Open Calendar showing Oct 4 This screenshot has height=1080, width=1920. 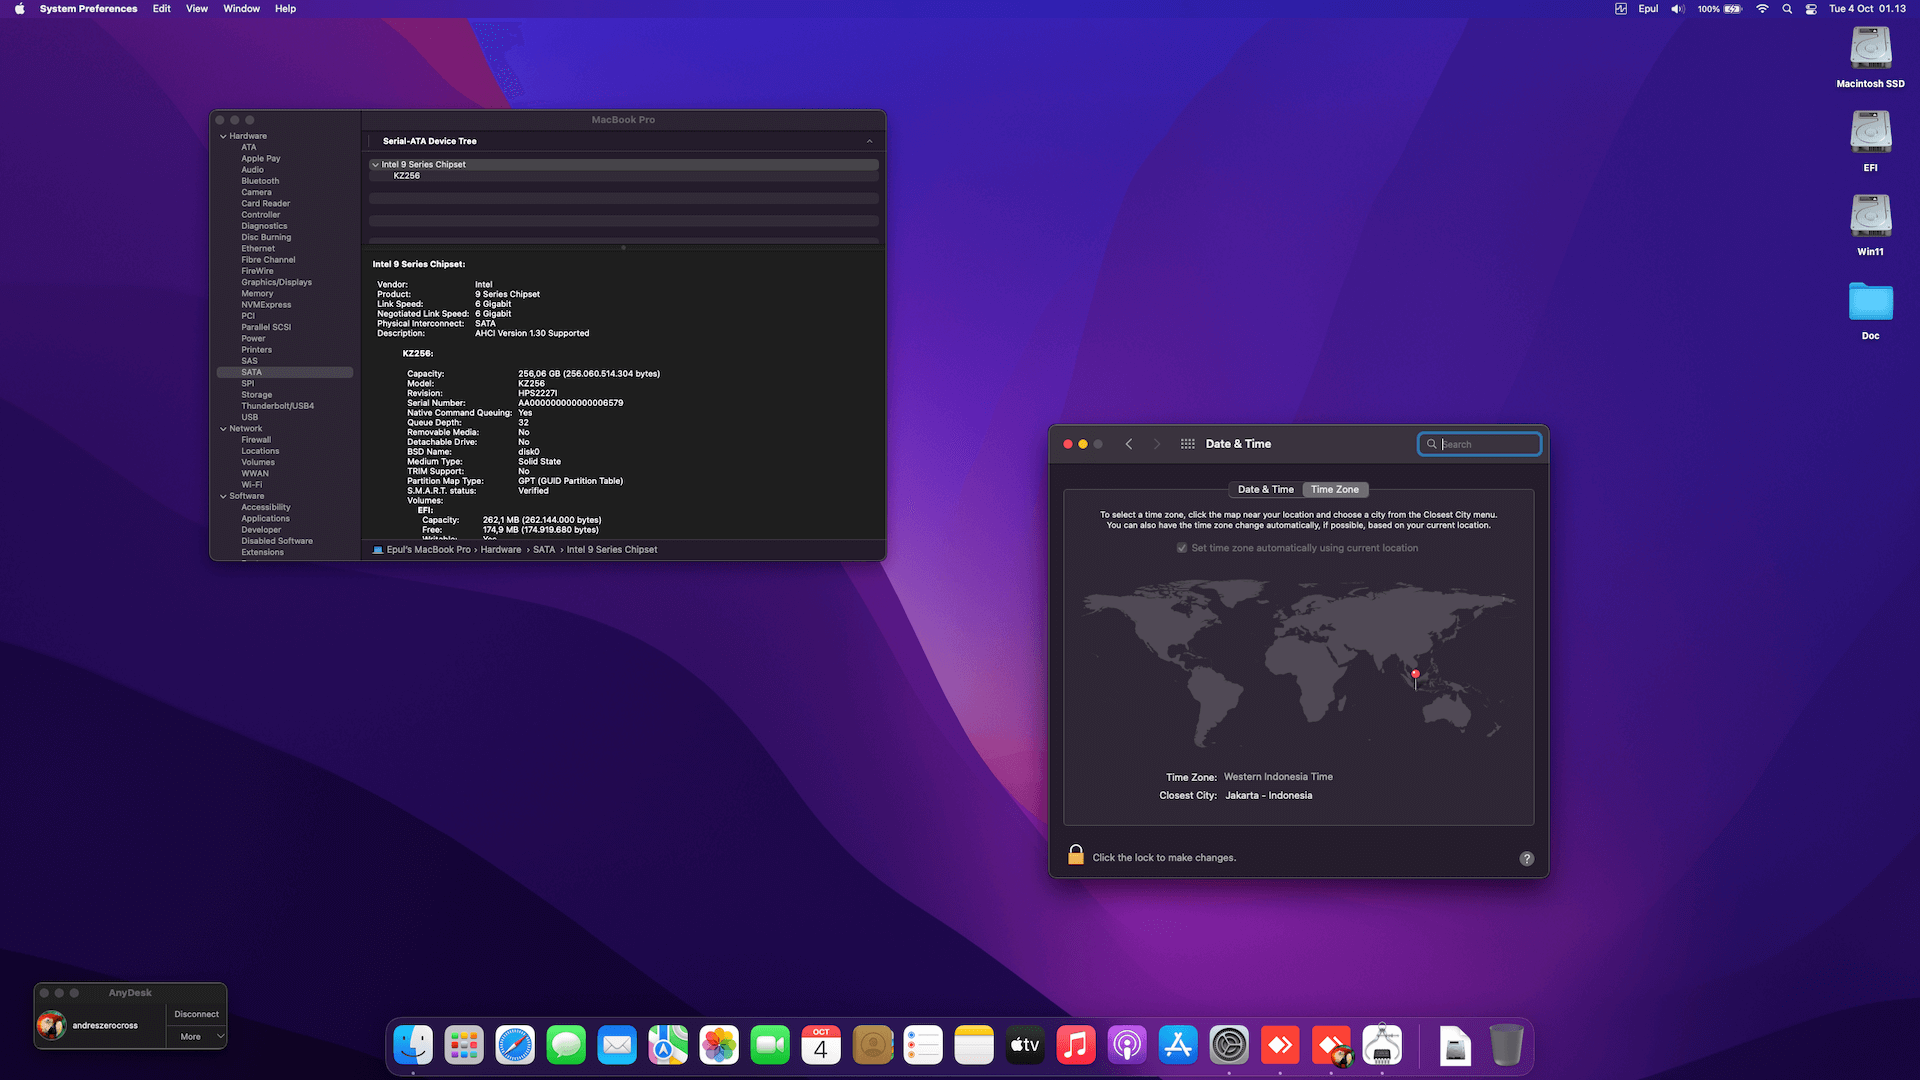pos(821,1045)
